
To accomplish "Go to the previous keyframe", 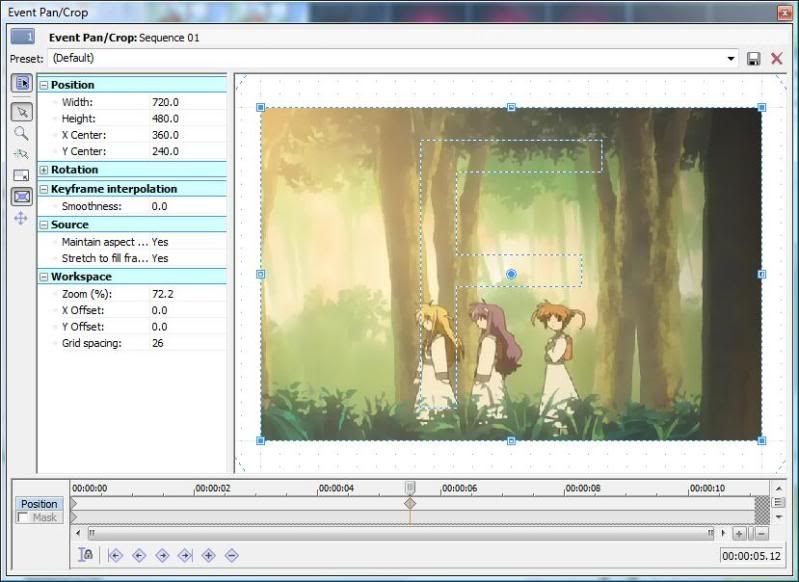I will click(139, 555).
